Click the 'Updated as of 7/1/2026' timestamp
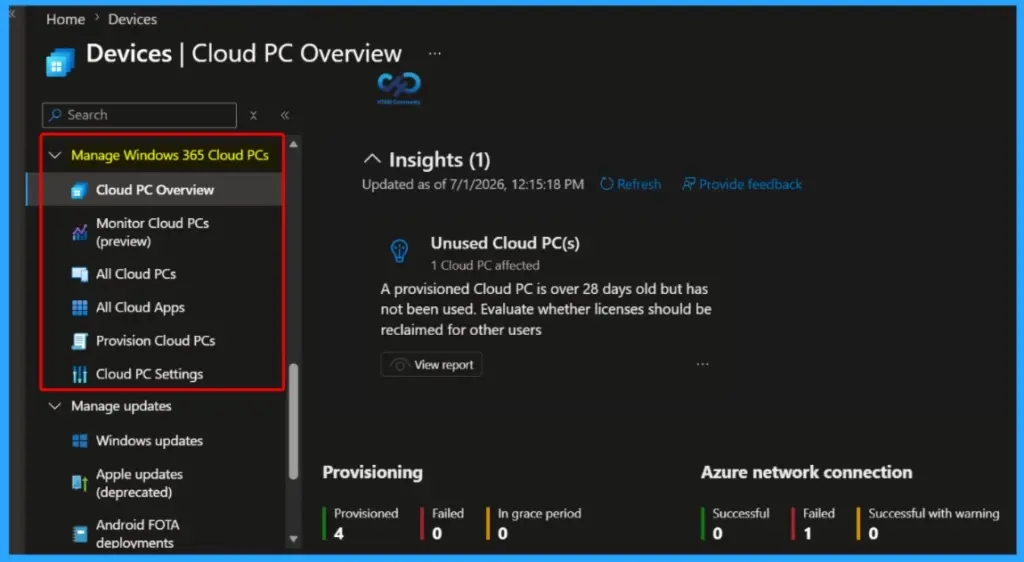This screenshot has width=1024, height=562. [473, 184]
